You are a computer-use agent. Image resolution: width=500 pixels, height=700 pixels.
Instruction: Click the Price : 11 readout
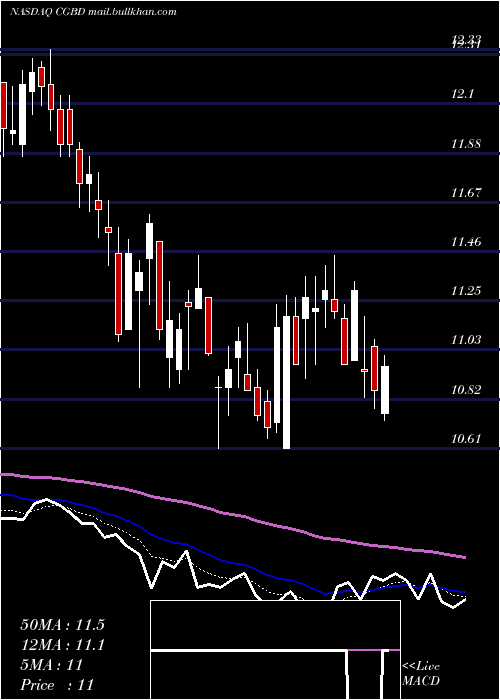click(57, 685)
